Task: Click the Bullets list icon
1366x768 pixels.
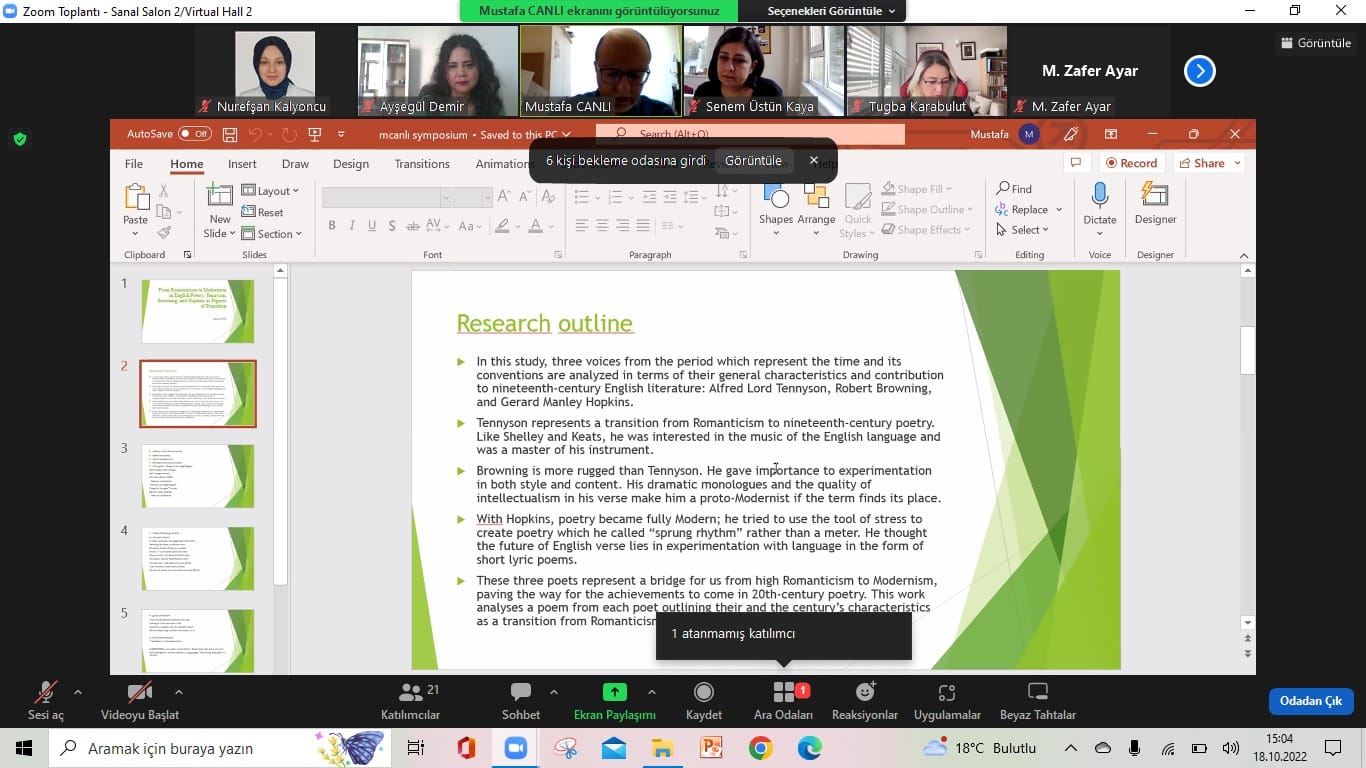Action: tap(582, 197)
